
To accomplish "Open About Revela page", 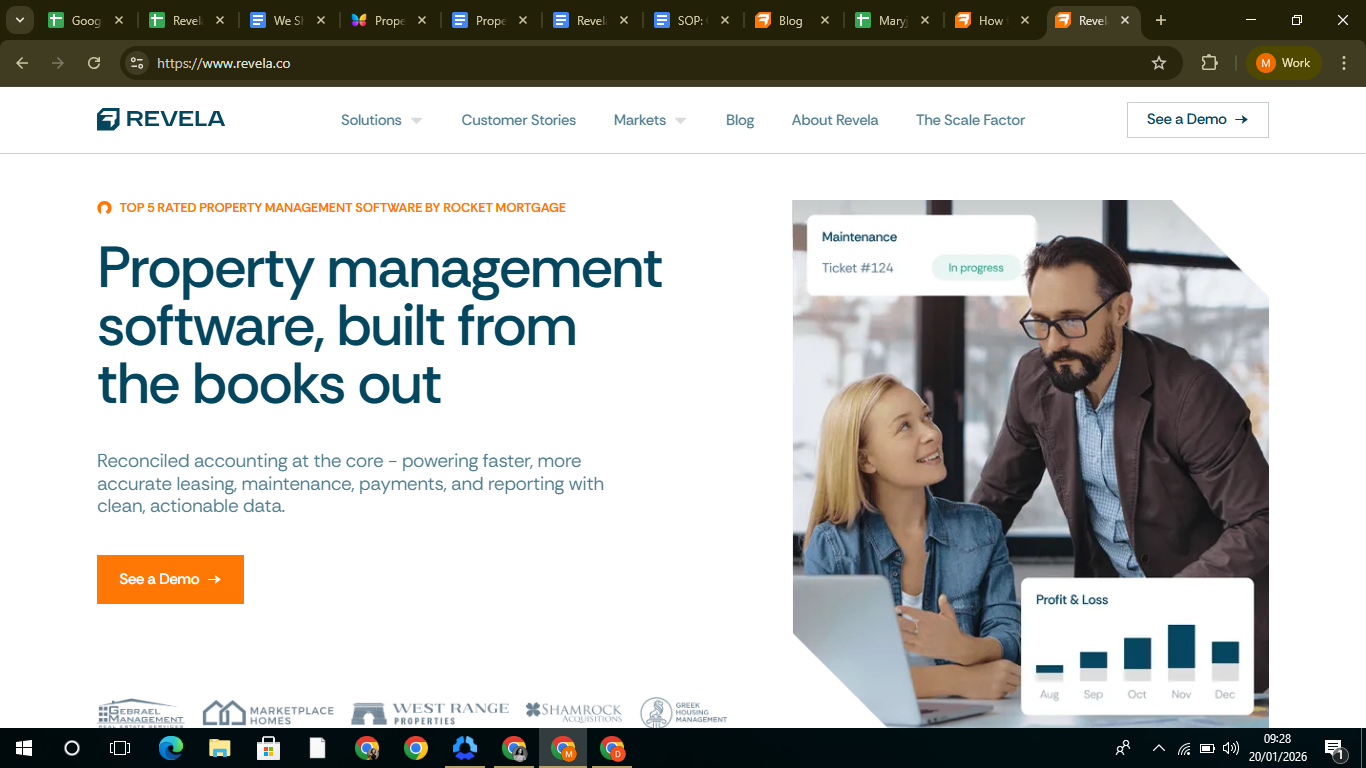I will (x=835, y=120).
